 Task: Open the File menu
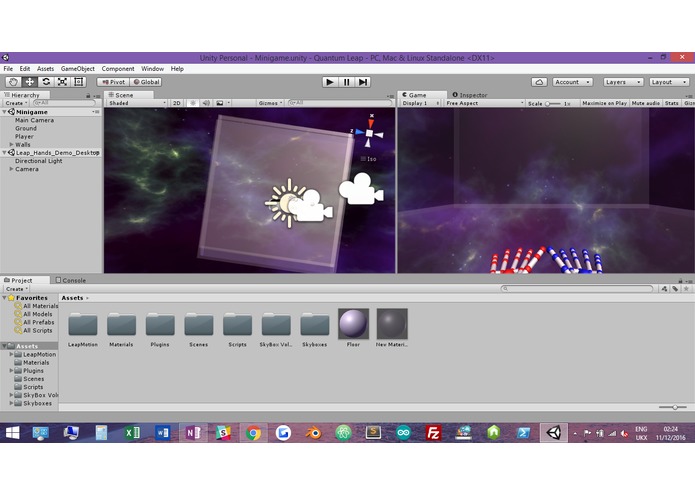point(8,69)
